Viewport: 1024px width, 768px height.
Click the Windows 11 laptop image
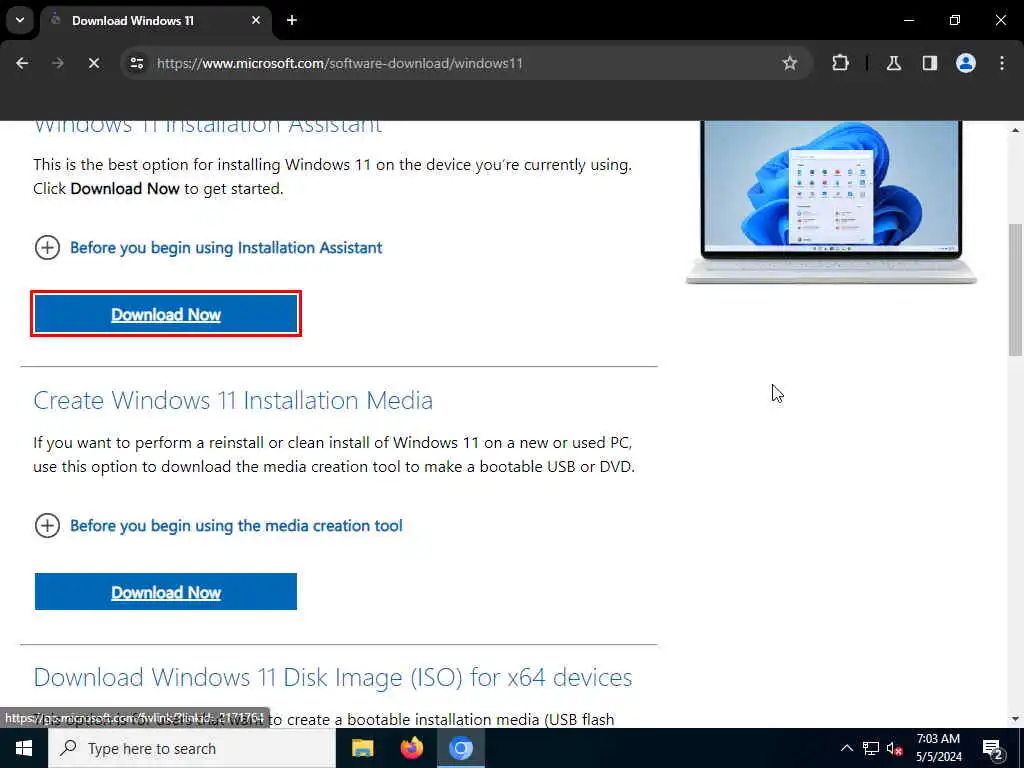[831, 202]
